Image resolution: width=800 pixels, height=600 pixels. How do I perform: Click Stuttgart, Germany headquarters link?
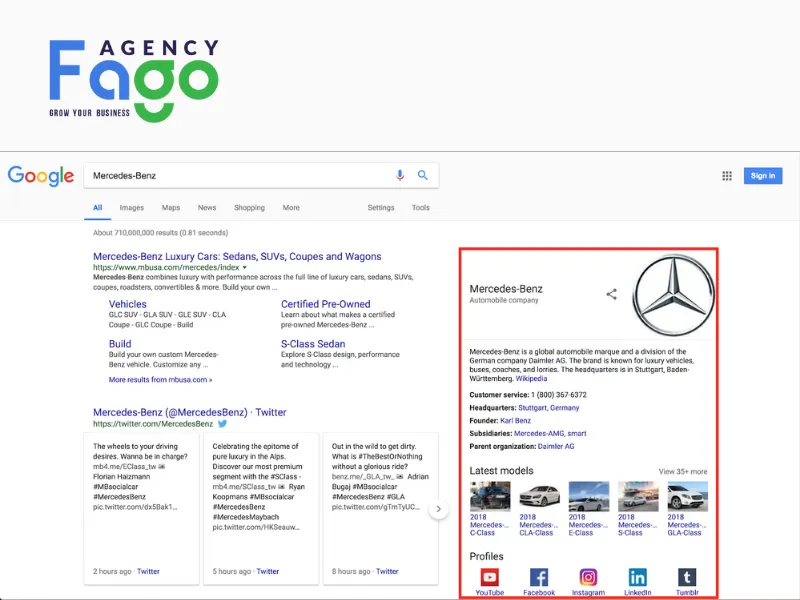pyautogui.click(x=548, y=408)
